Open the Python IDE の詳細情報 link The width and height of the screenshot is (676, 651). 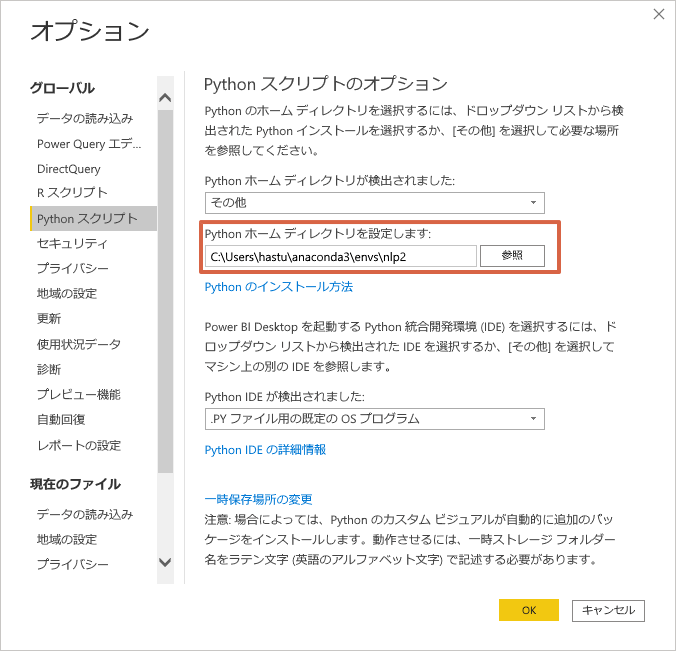tap(265, 450)
